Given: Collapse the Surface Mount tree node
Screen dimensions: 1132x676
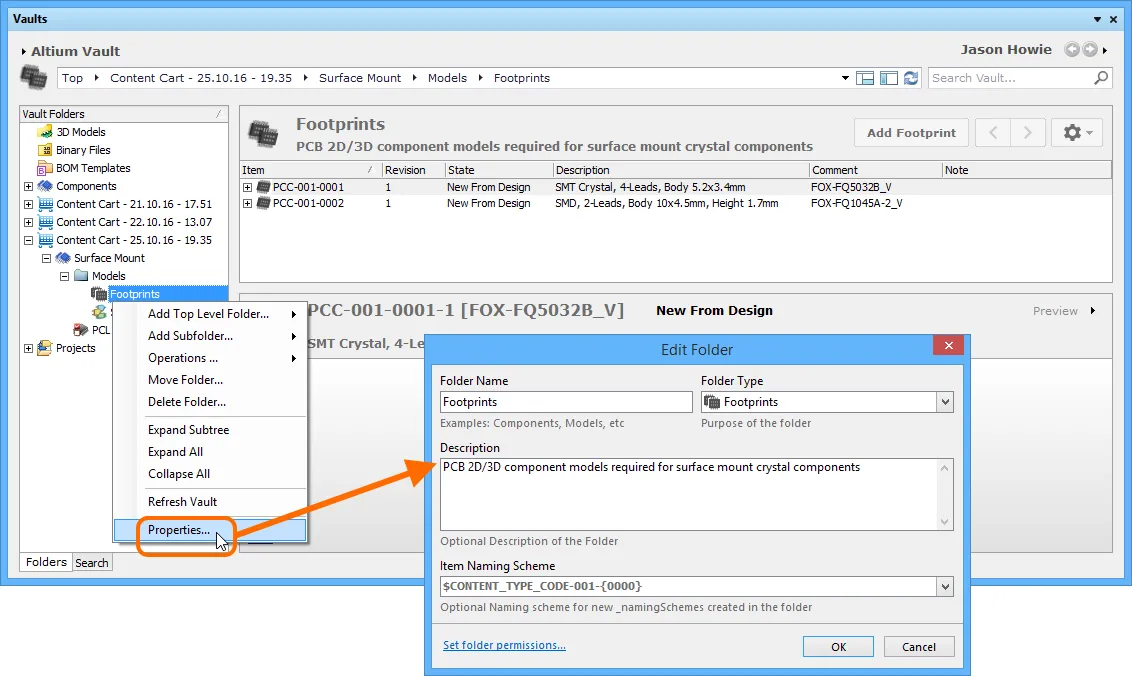Looking at the screenshot, I should [46, 259].
